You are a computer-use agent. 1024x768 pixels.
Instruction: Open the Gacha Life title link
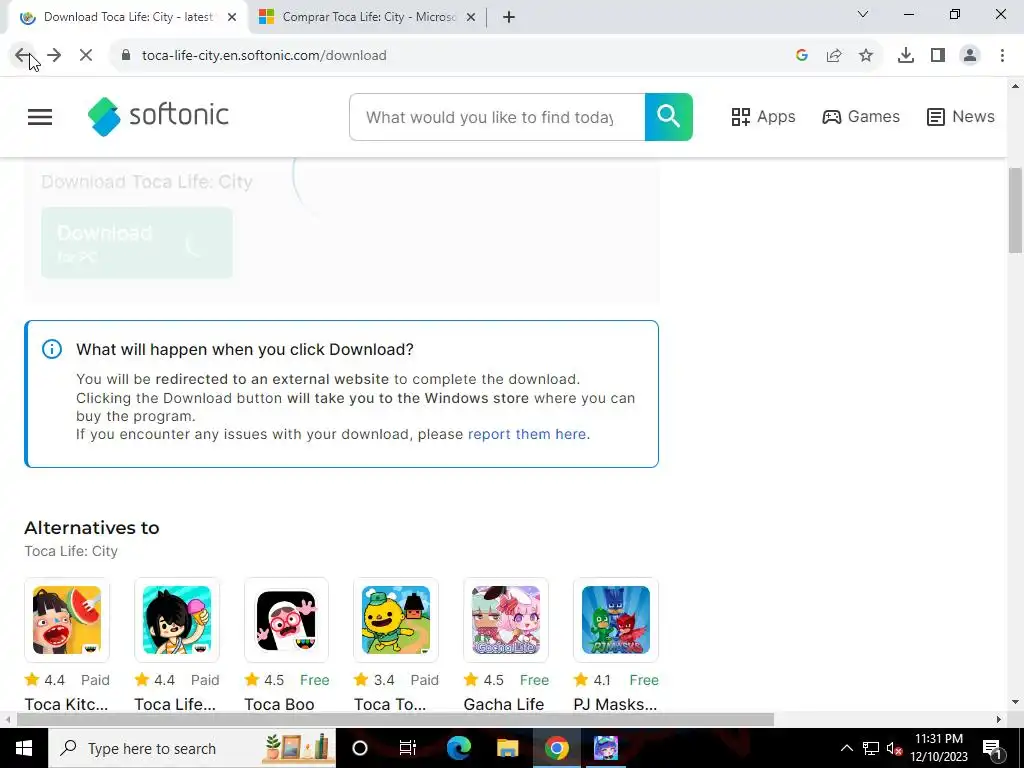(x=504, y=704)
